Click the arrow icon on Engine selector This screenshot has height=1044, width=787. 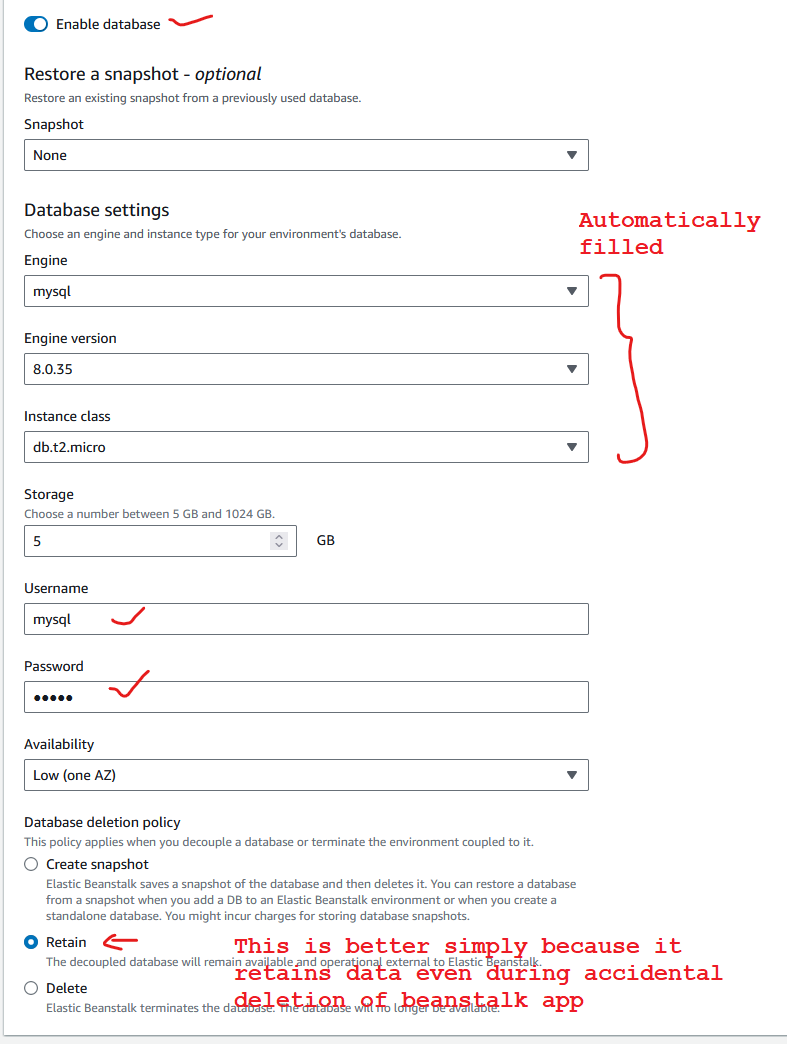pos(572,291)
